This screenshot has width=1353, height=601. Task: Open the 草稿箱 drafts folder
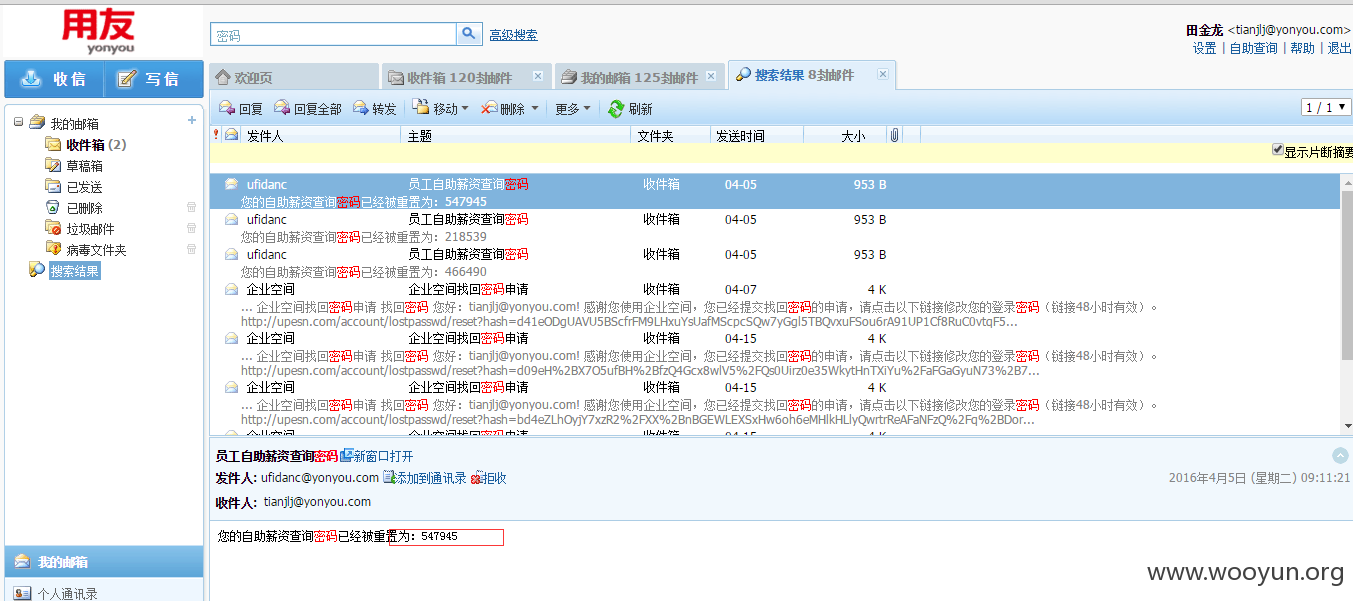pos(74,166)
